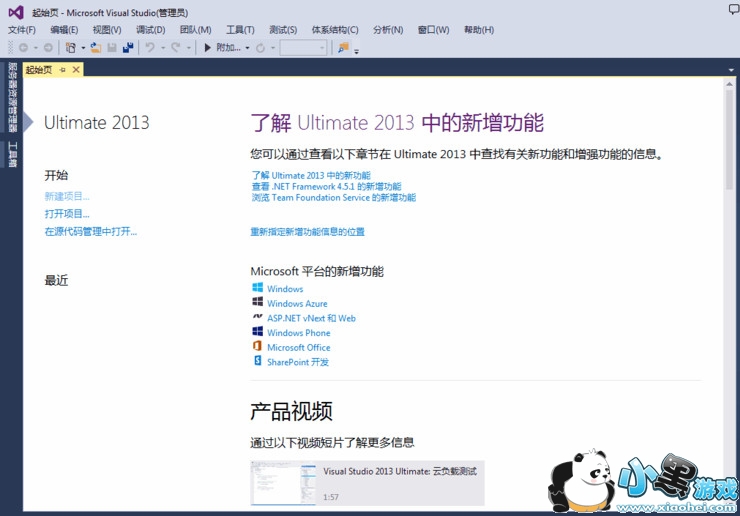The height and width of the screenshot is (516, 740).
Task: Open the 体系结构(C) menu
Action: pyautogui.click(x=335, y=30)
